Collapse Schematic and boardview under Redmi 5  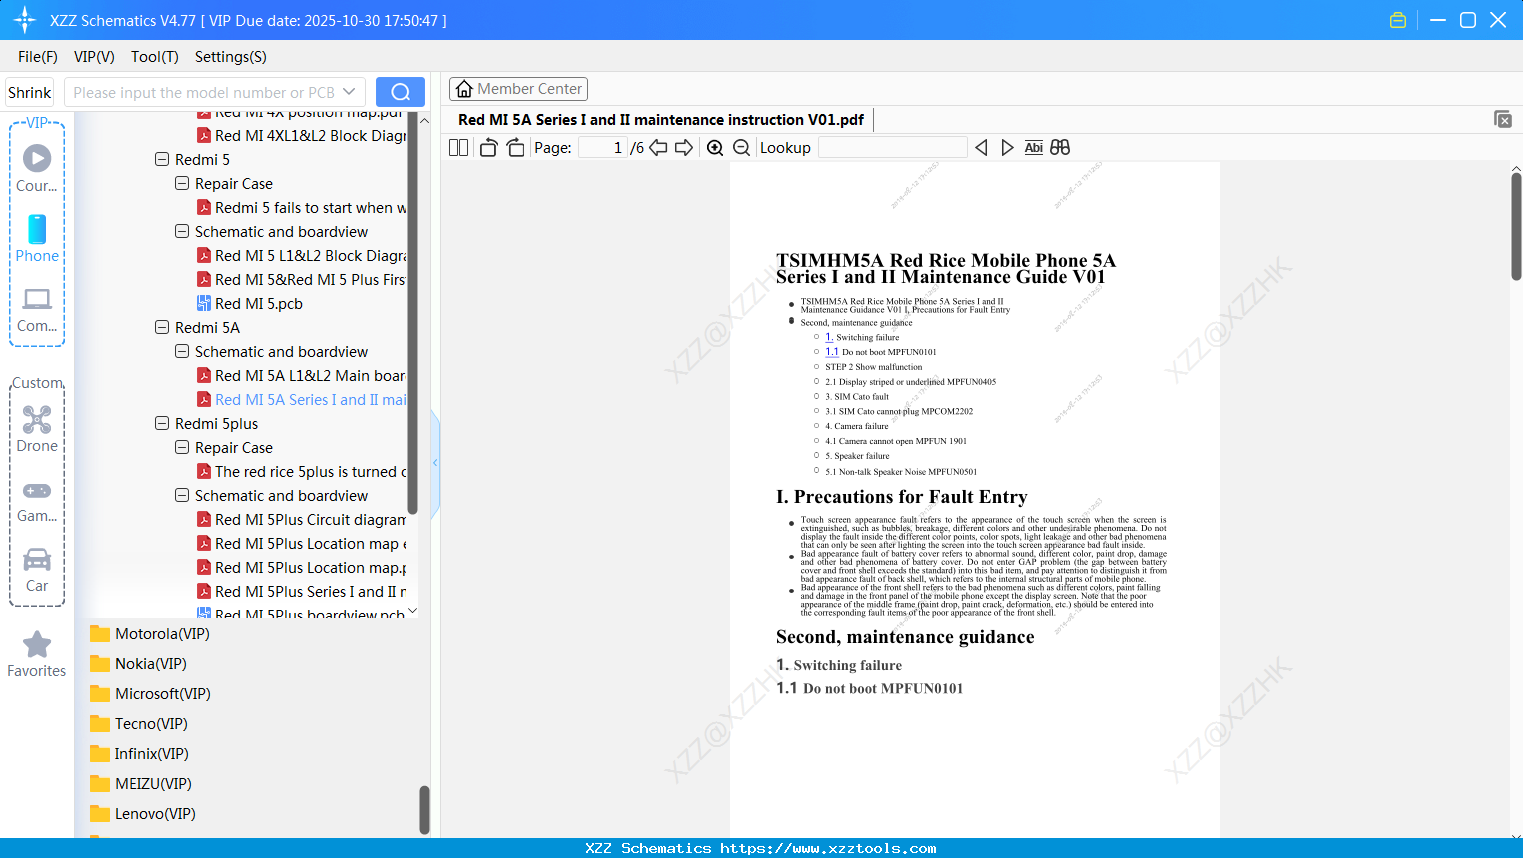point(182,232)
